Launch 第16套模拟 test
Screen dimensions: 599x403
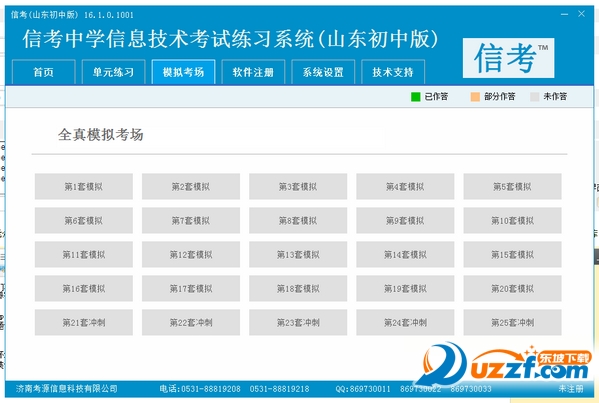(84, 288)
